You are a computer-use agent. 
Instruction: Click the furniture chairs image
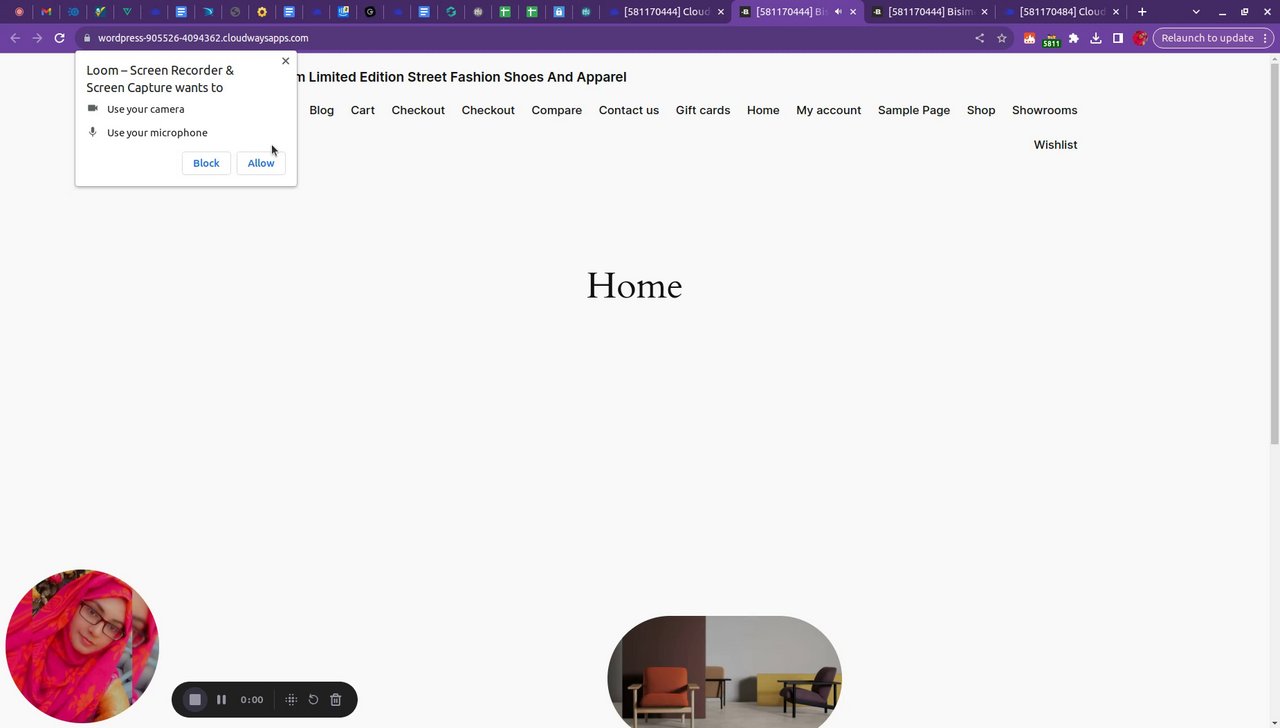point(724,672)
